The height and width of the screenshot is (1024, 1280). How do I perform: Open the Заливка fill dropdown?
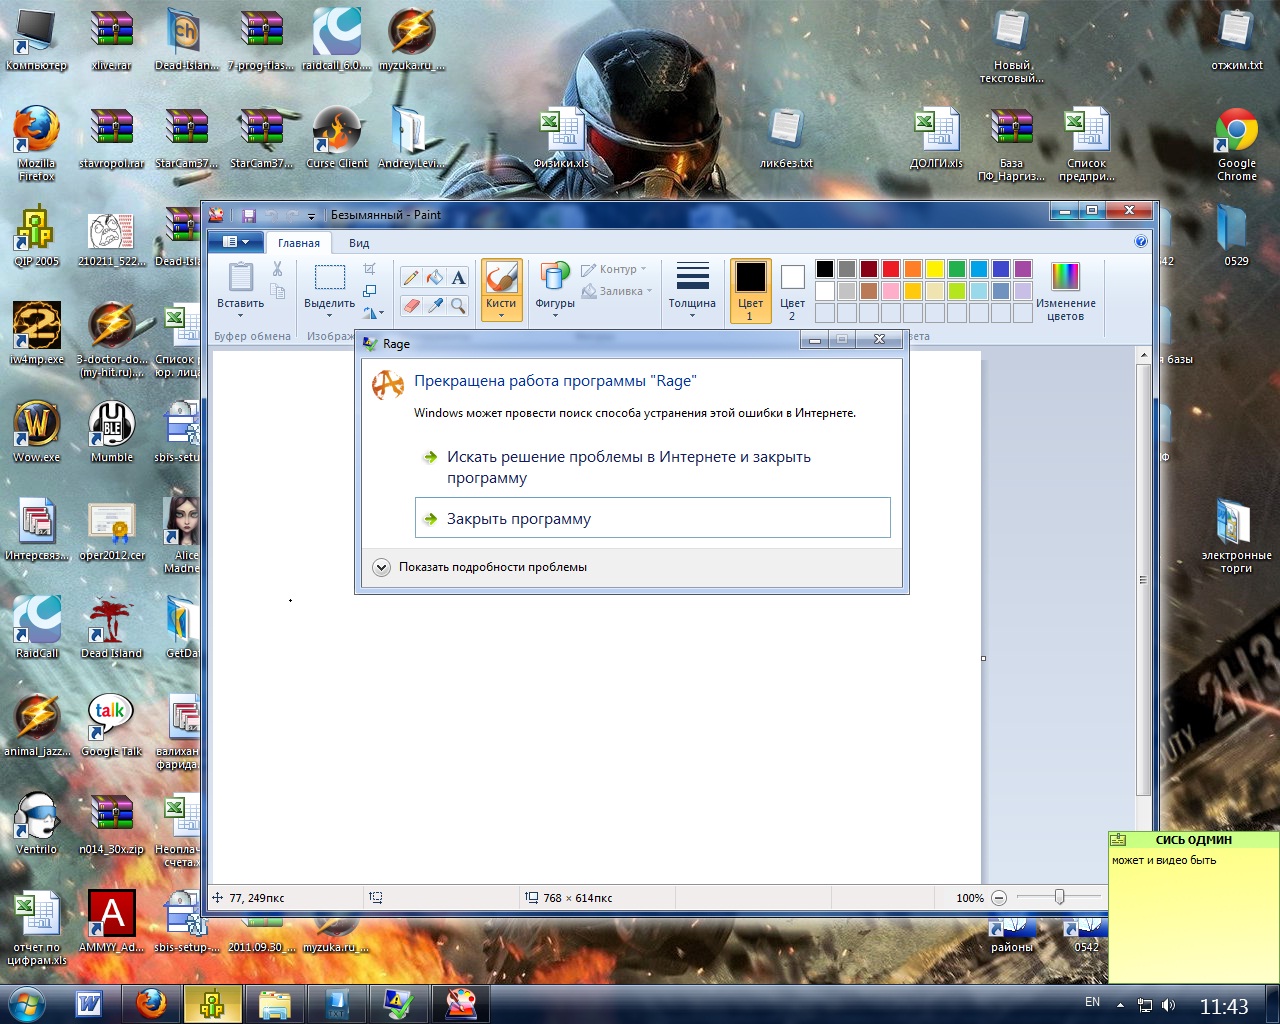[x=616, y=291]
